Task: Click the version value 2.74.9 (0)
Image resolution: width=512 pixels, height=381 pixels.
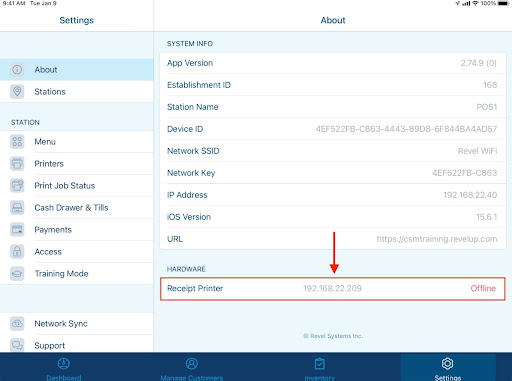Action: (x=479, y=63)
